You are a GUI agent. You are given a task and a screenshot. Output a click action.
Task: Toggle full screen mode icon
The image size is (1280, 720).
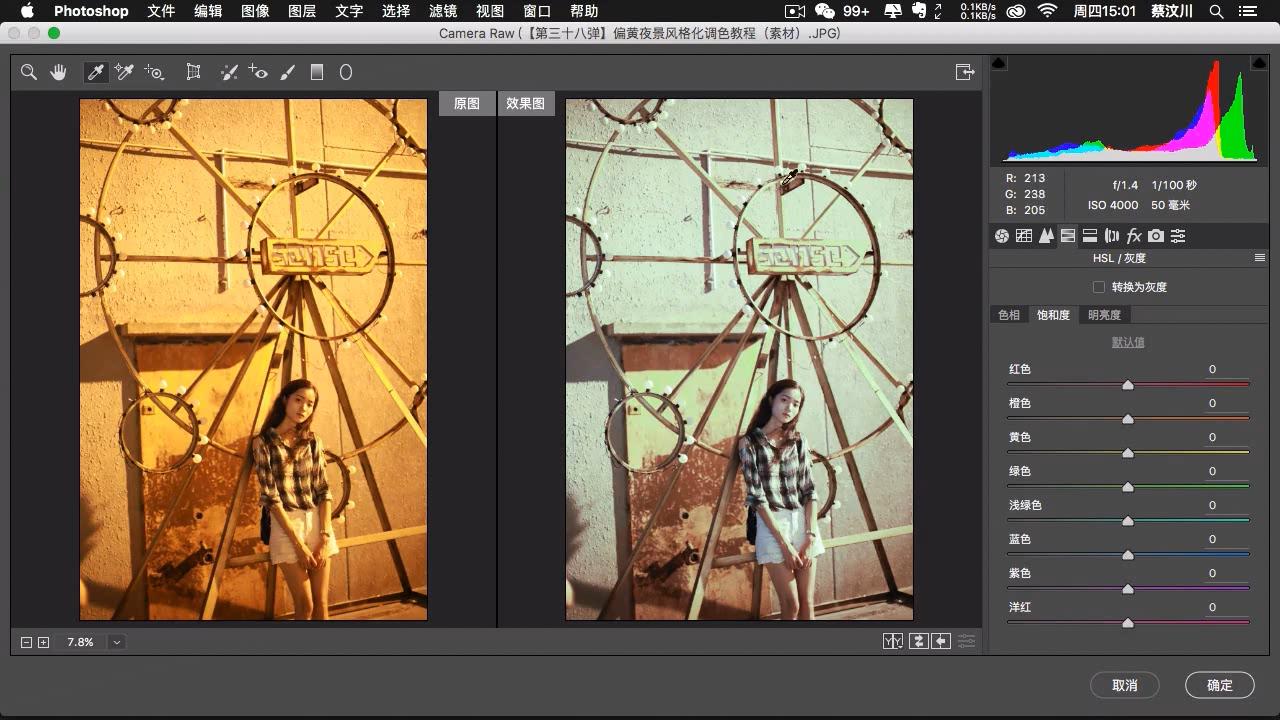[x=965, y=72]
